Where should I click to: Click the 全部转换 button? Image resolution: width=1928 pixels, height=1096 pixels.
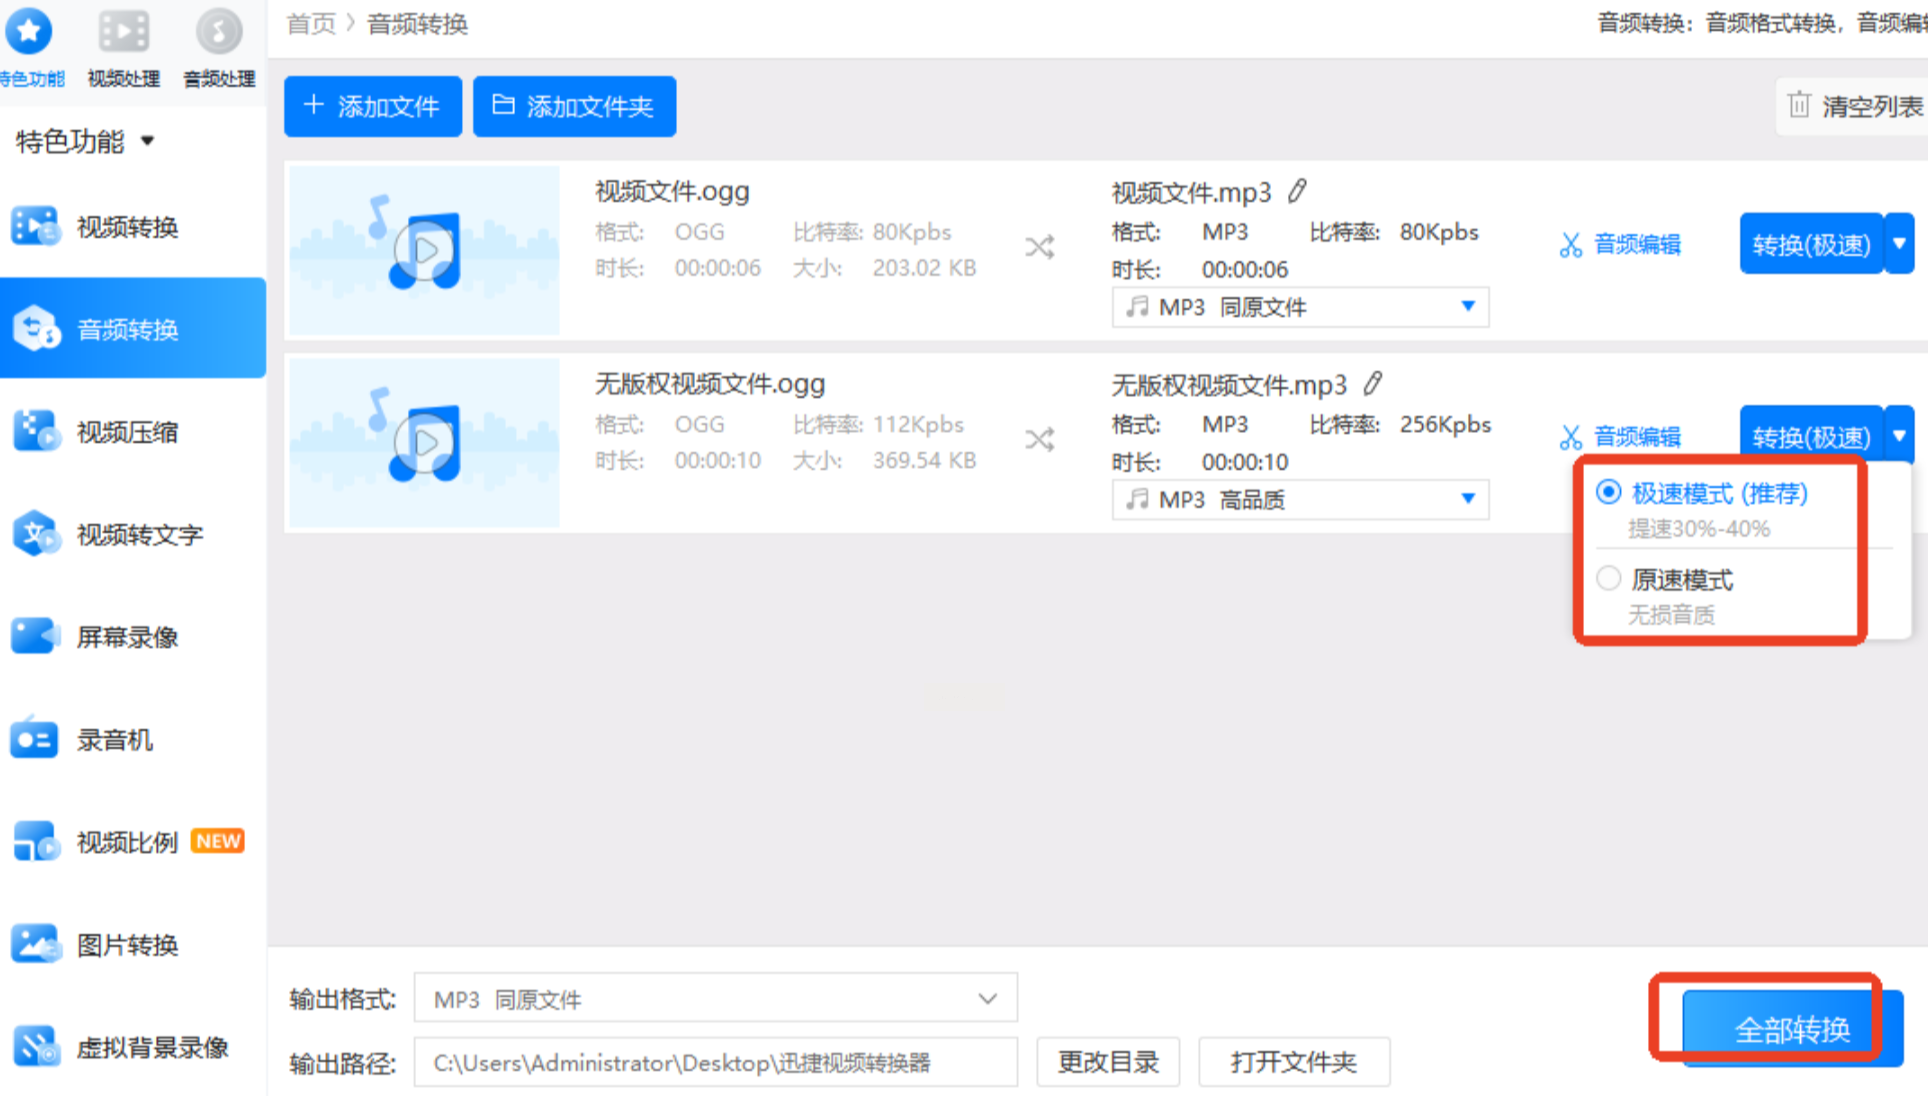click(x=1791, y=1028)
